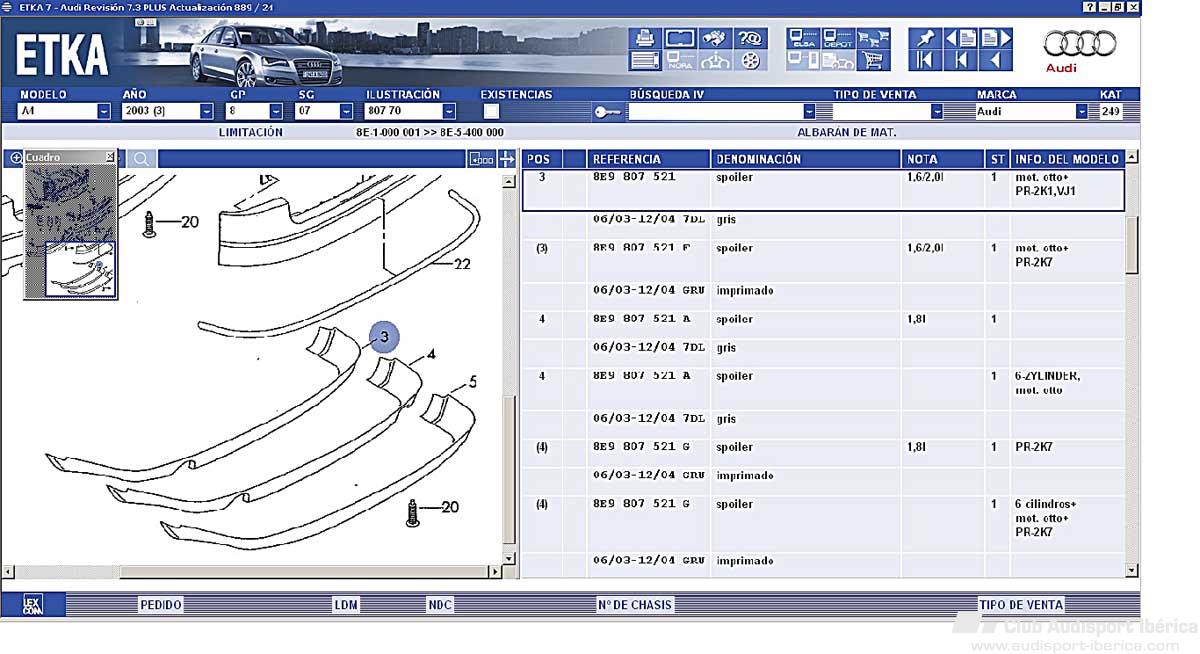Open the Marca dropdown
Image resolution: width=1200 pixels, height=654 pixels.
[x=1081, y=112]
